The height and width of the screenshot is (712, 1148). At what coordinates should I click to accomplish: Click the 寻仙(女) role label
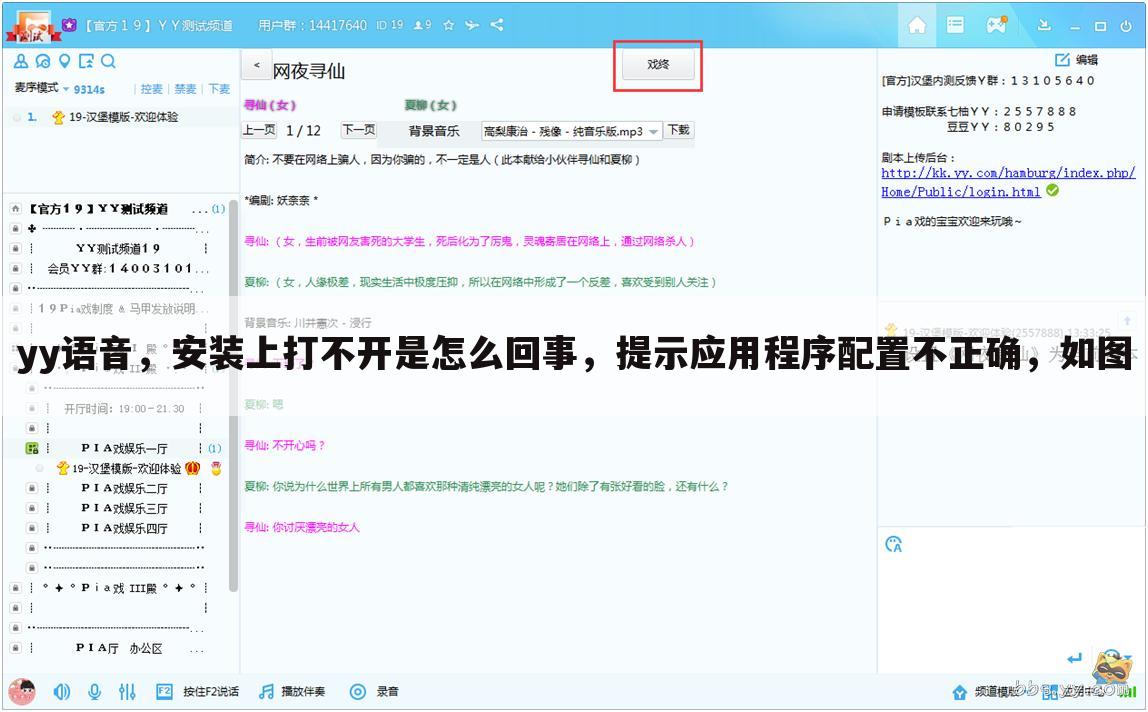point(269,105)
